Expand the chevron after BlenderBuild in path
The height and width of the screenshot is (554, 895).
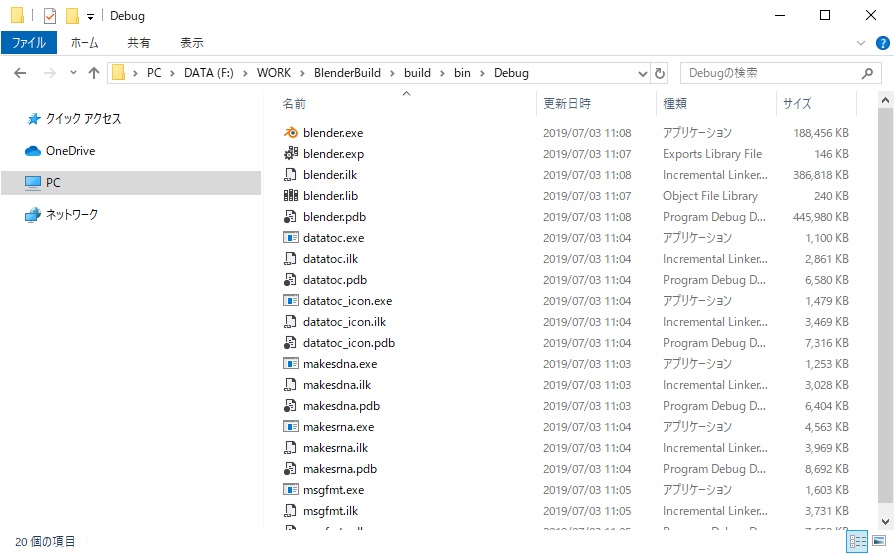[x=392, y=73]
